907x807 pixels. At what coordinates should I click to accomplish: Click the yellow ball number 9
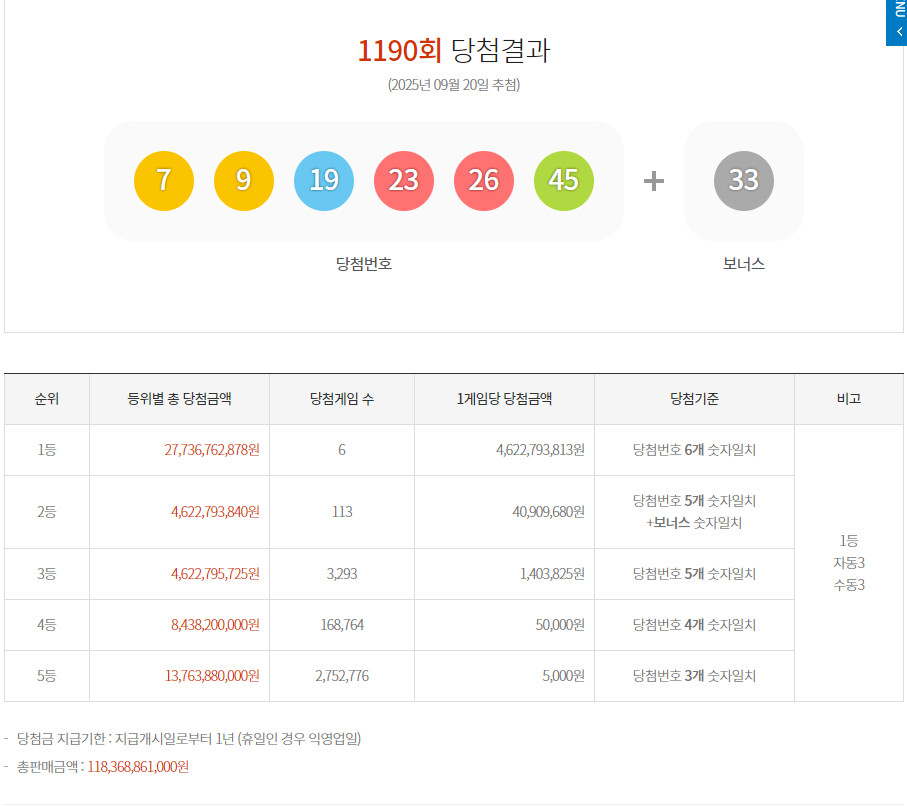coord(244,180)
